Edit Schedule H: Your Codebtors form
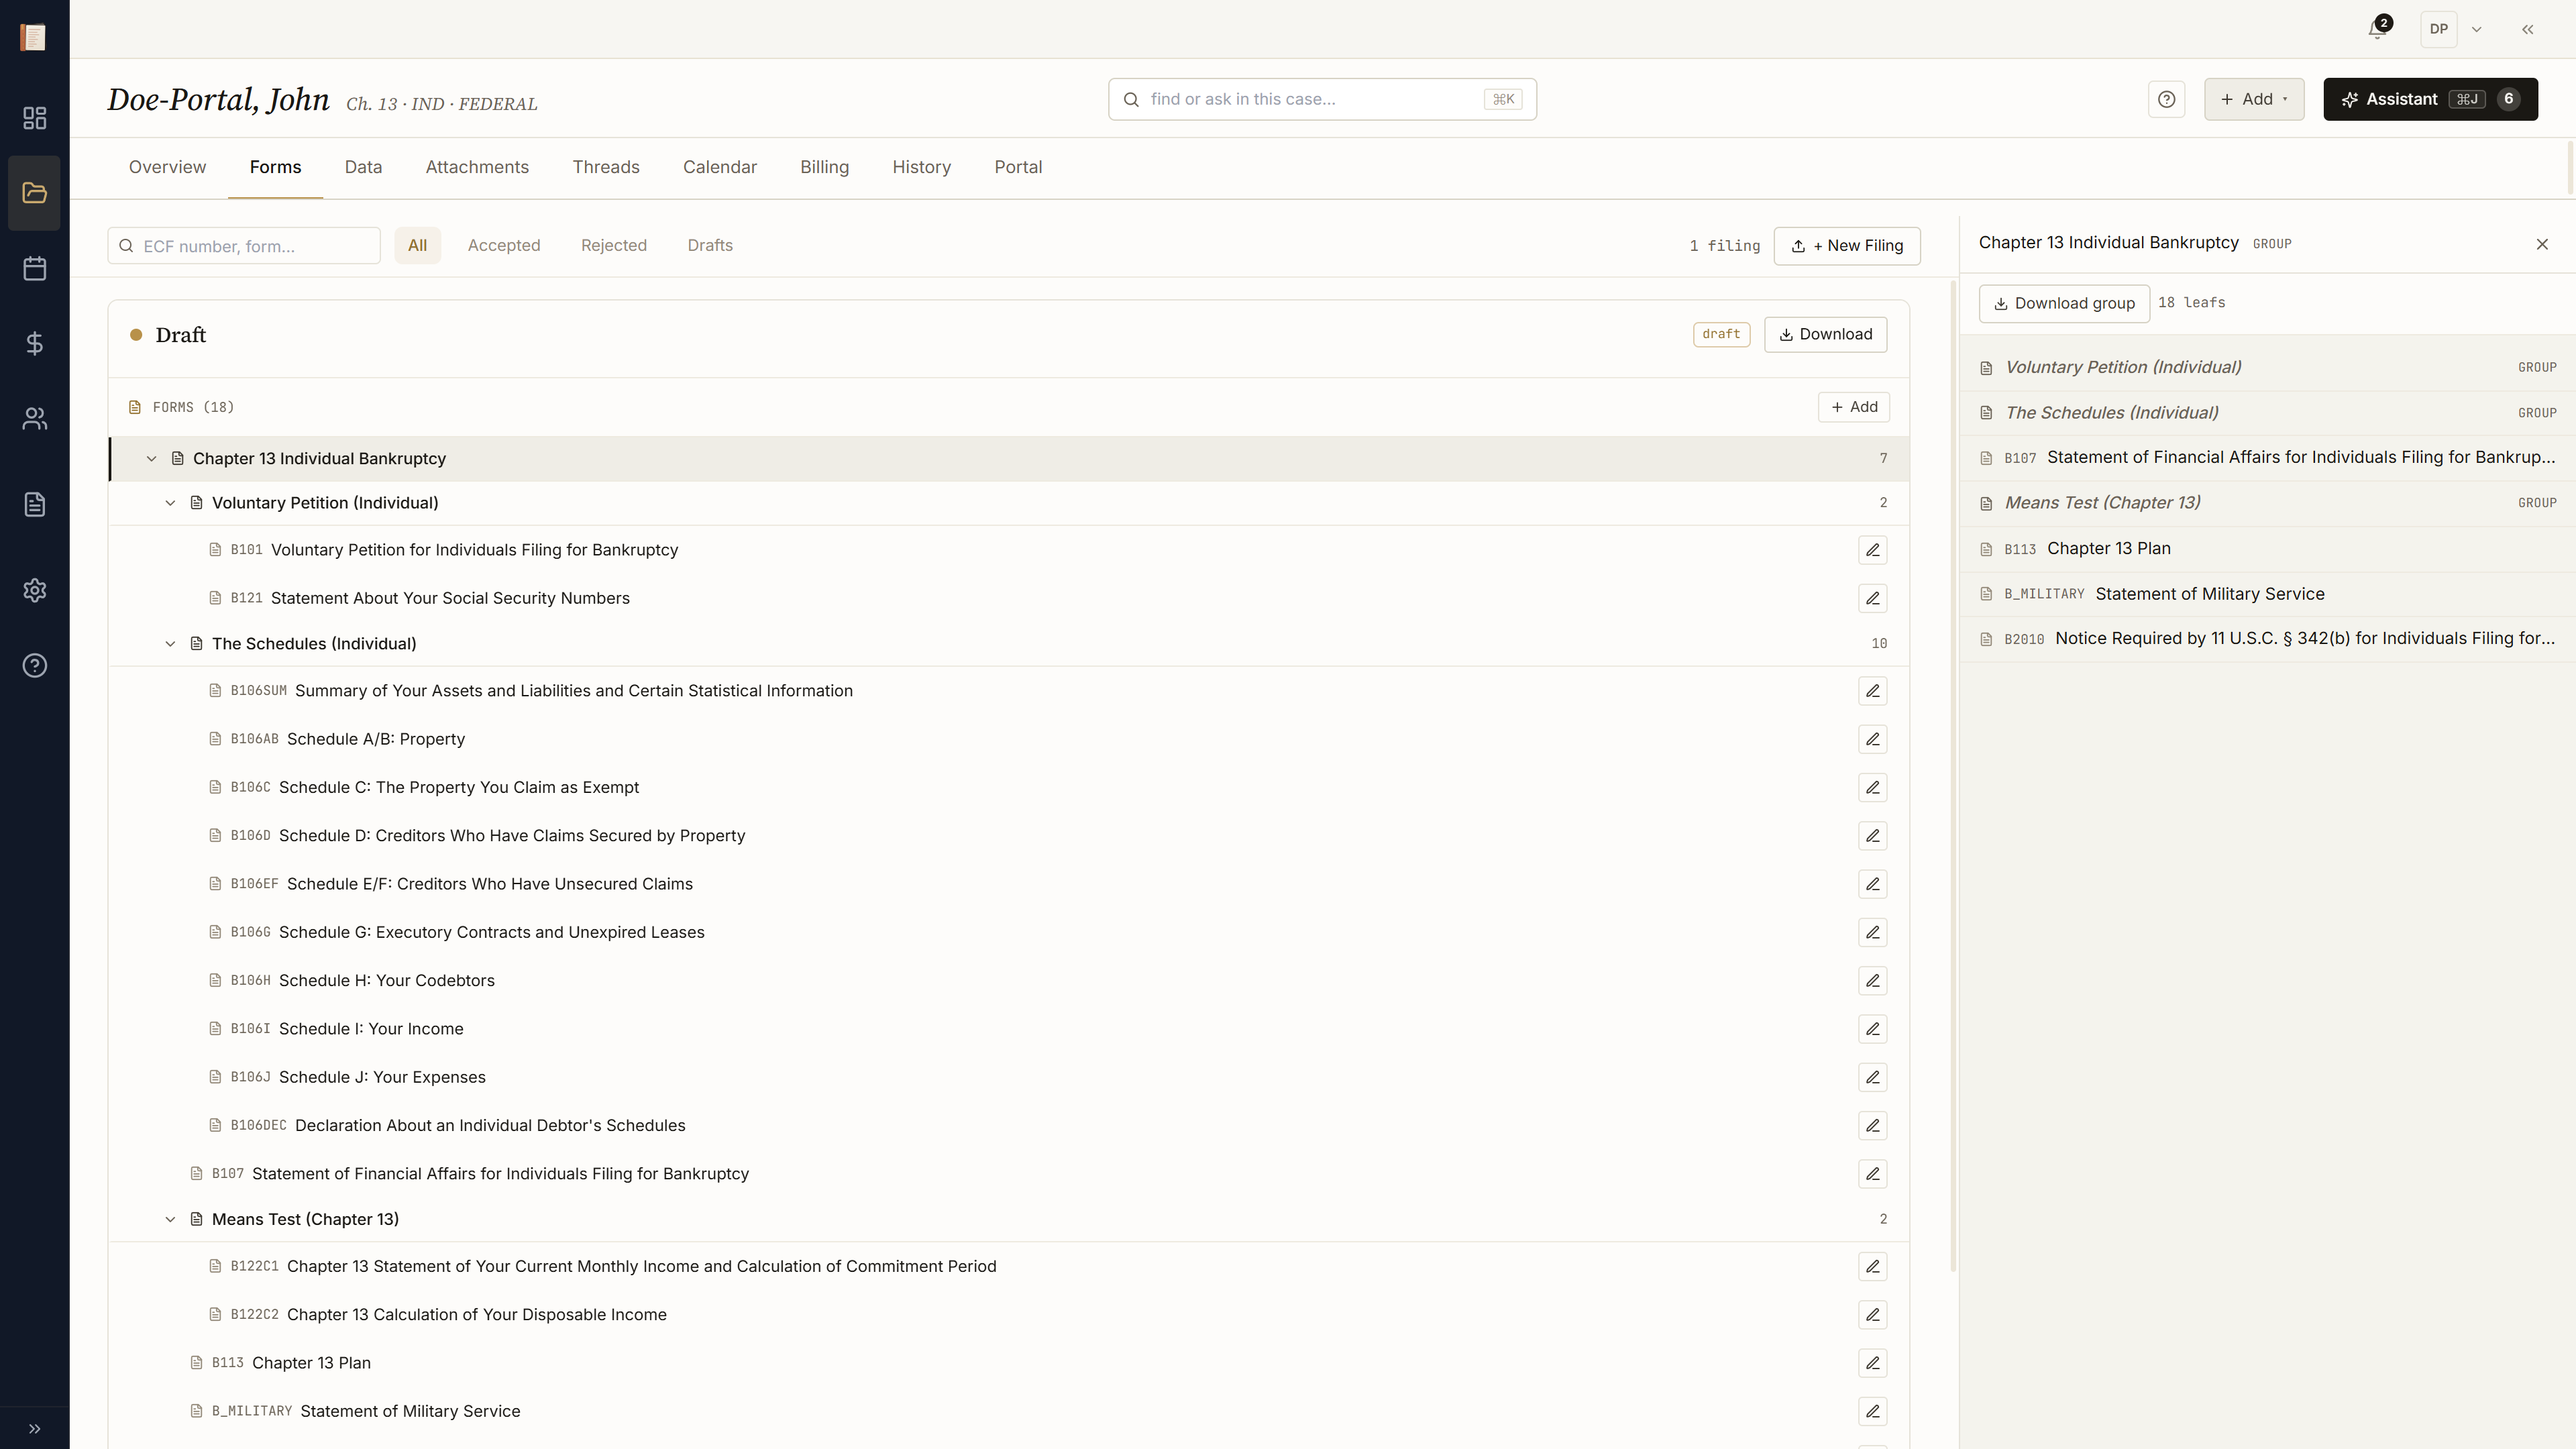Image resolution: width=2576 pixels, height=1449 pixels. tap(1872, 980)
